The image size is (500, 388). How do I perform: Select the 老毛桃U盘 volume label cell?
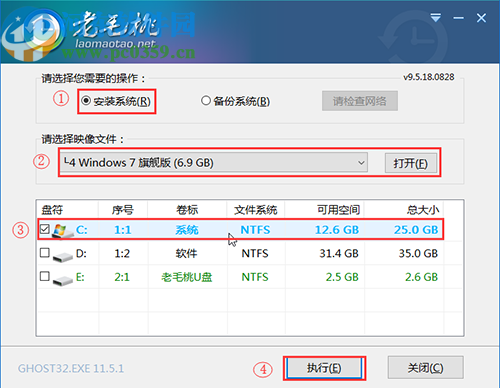pos(187,277)
